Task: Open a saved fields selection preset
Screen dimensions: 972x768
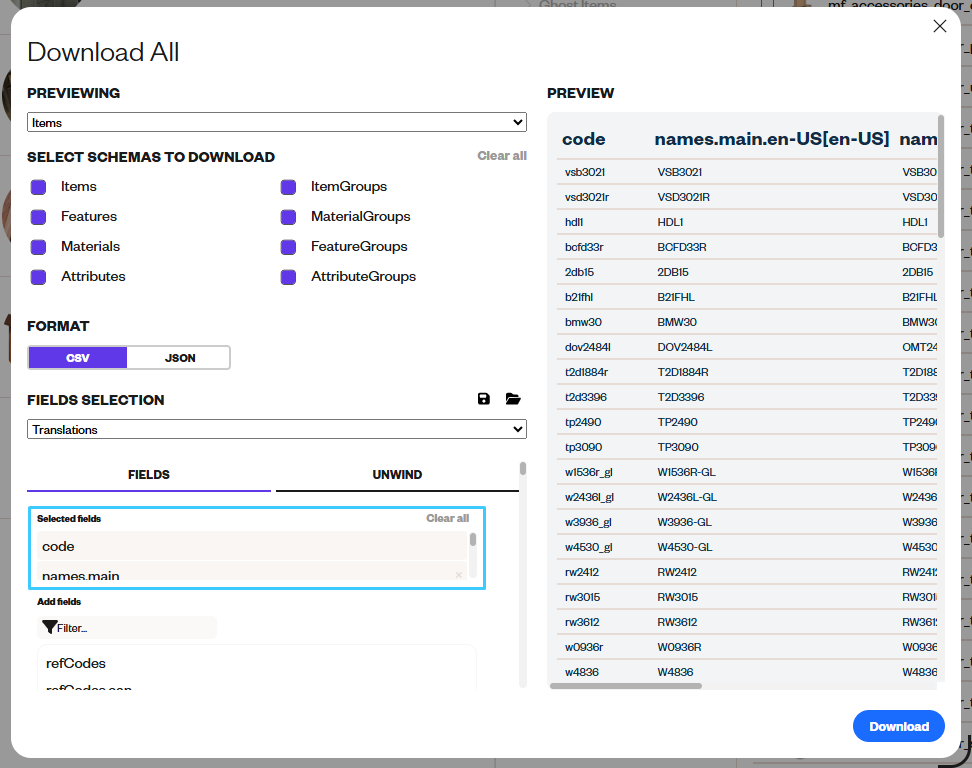Action: (513, 399)
